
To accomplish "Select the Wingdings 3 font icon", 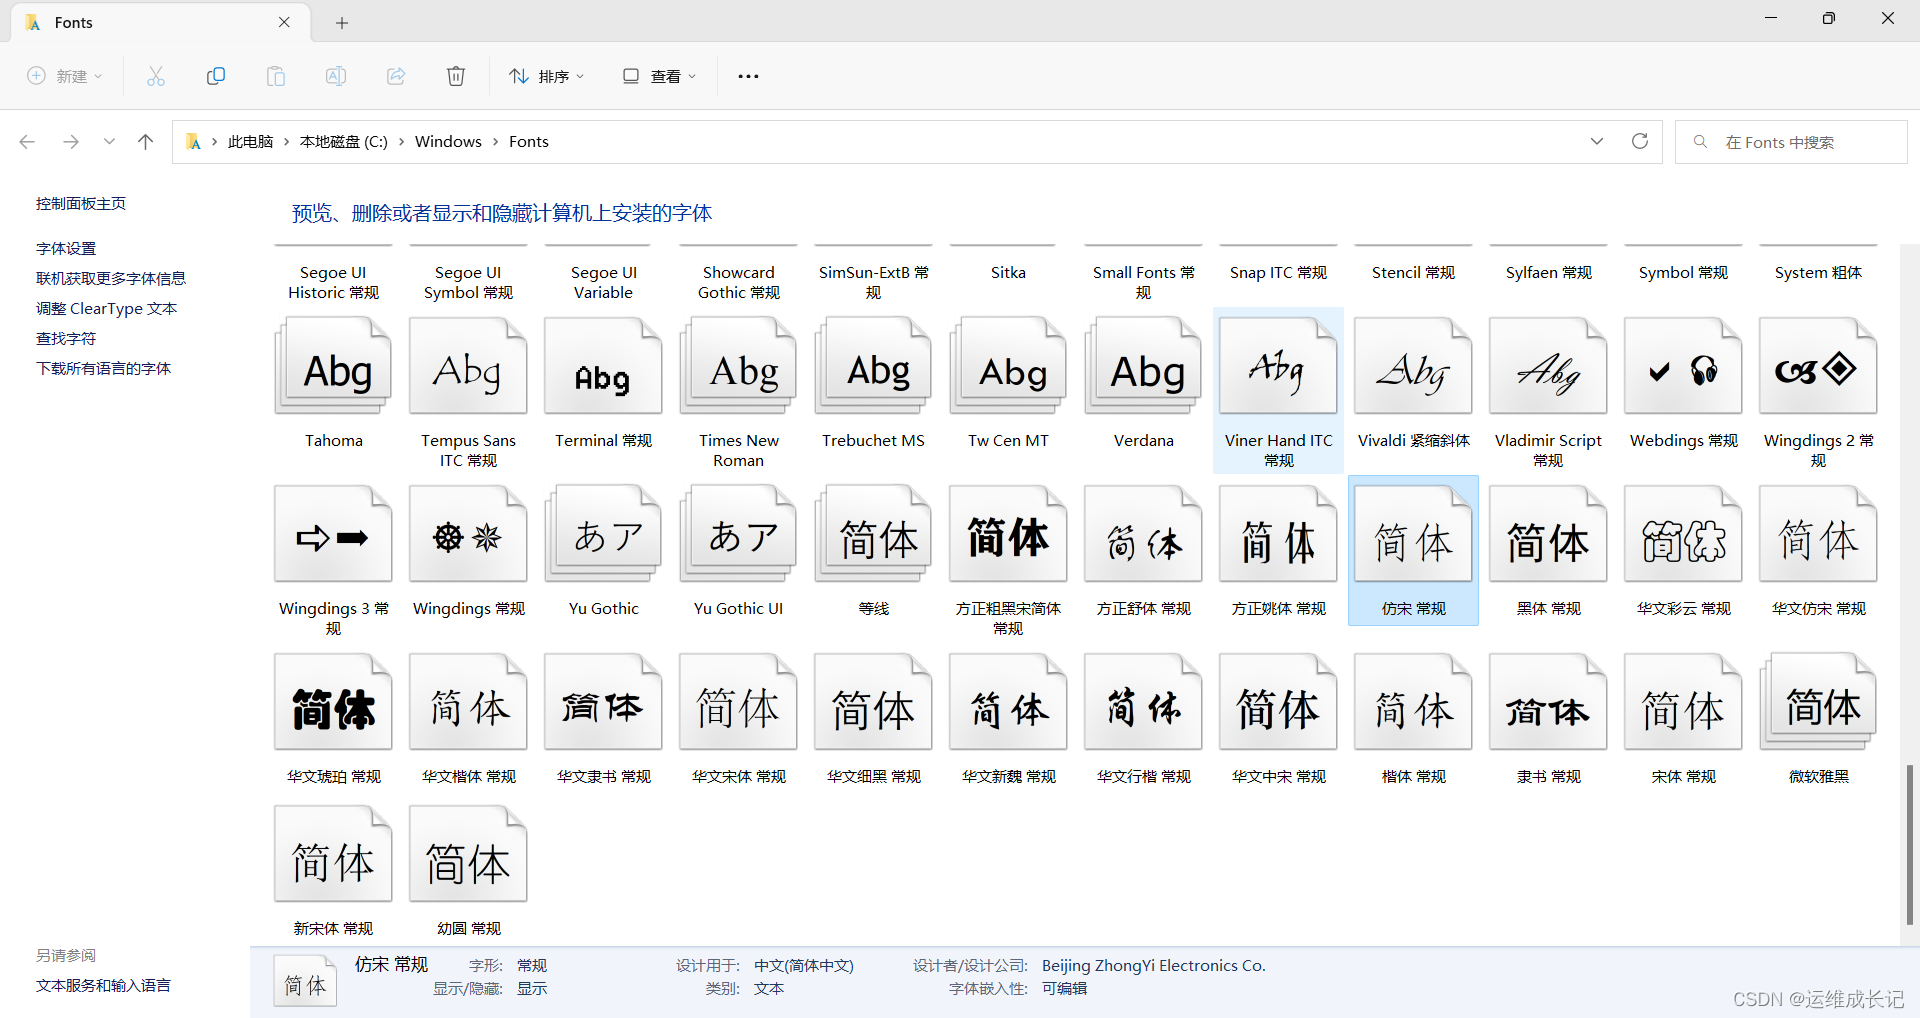I will pyautogui.click(x=333, y=534).
